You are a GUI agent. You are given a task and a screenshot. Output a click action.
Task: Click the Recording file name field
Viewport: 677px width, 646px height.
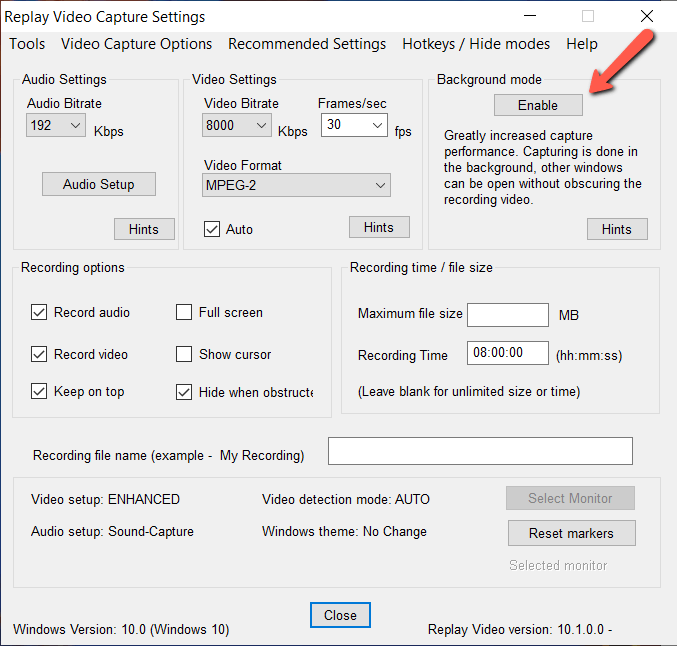480,451
